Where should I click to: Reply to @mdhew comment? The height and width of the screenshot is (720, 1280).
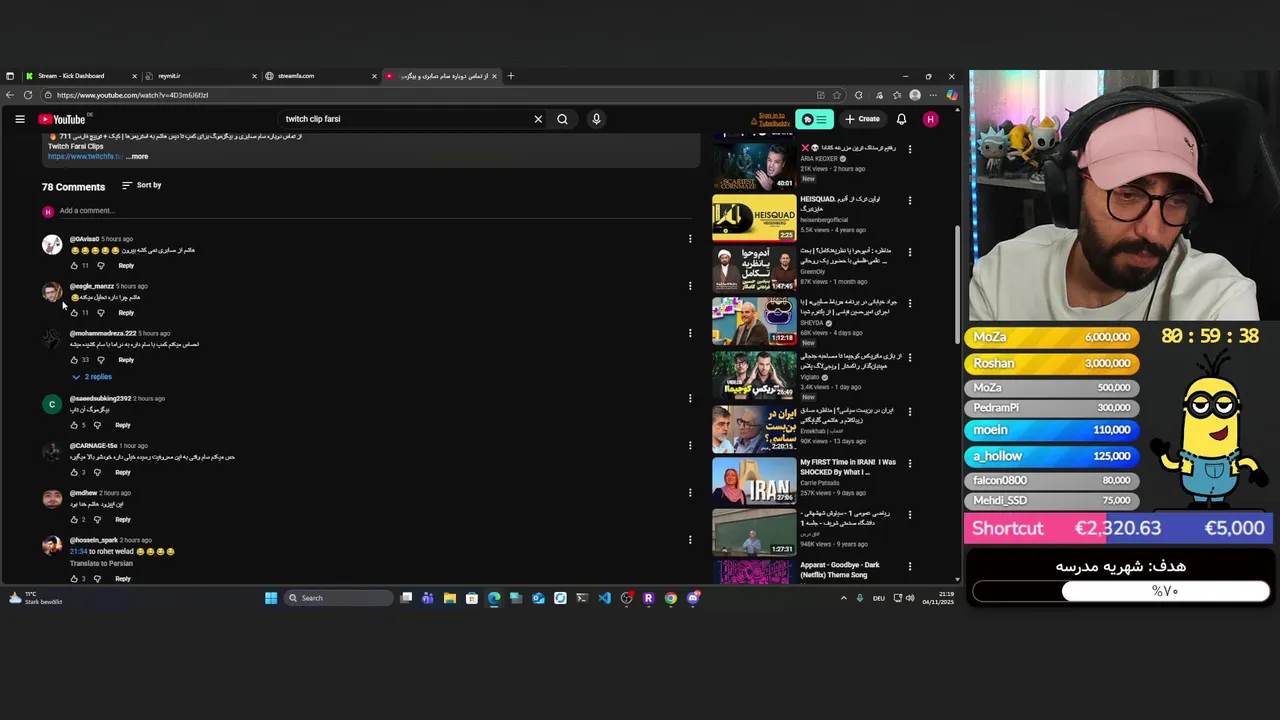[x=123, y=520]
